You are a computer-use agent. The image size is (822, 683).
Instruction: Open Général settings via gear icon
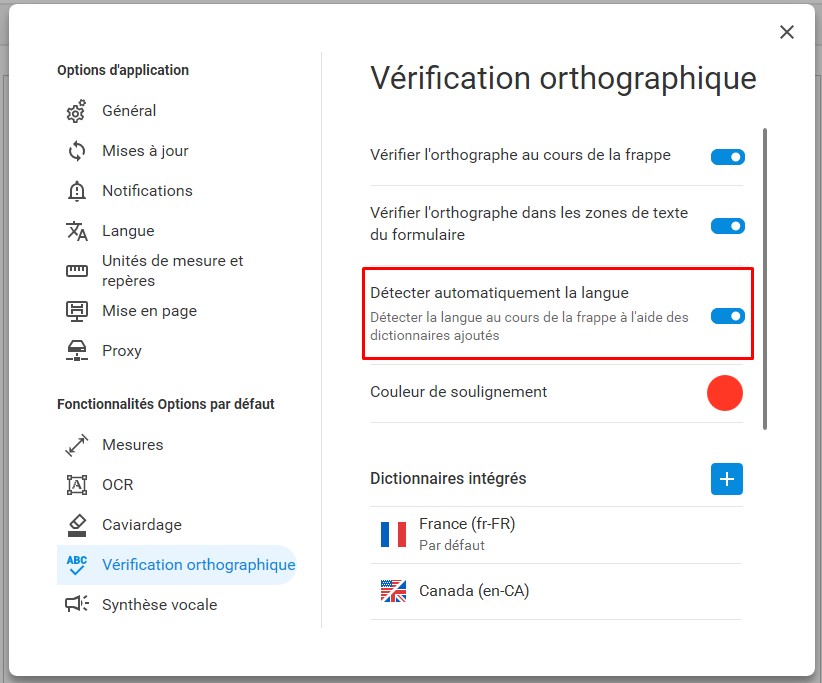point(77,111)
